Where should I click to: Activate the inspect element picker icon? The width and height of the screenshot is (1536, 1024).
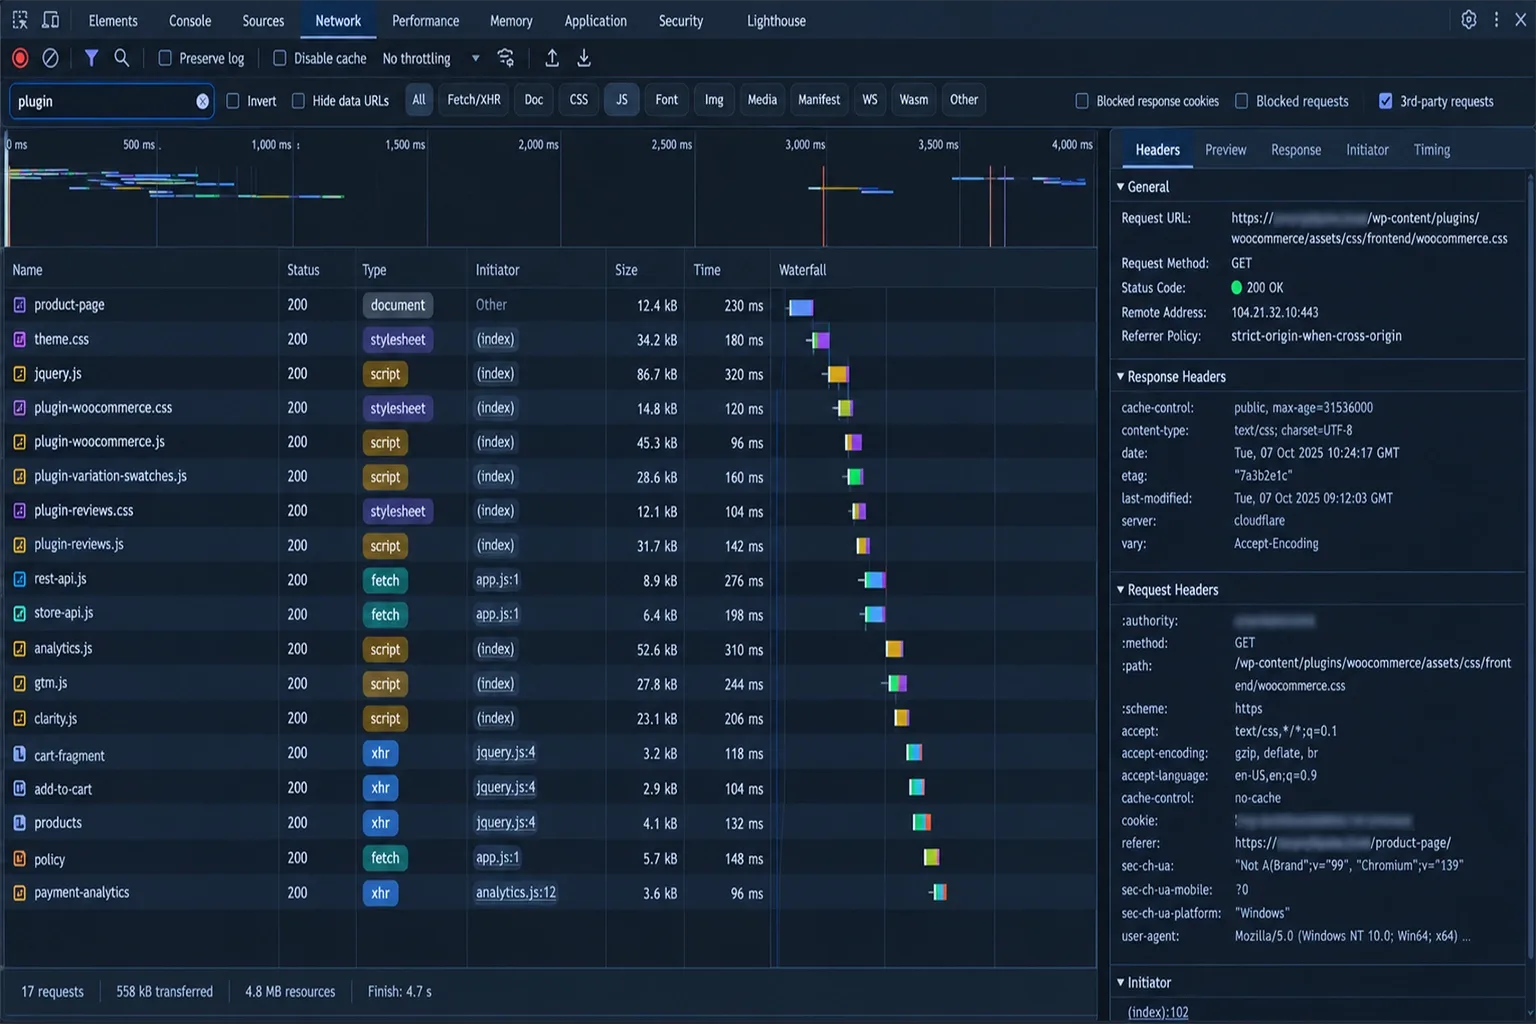[20, 20]
